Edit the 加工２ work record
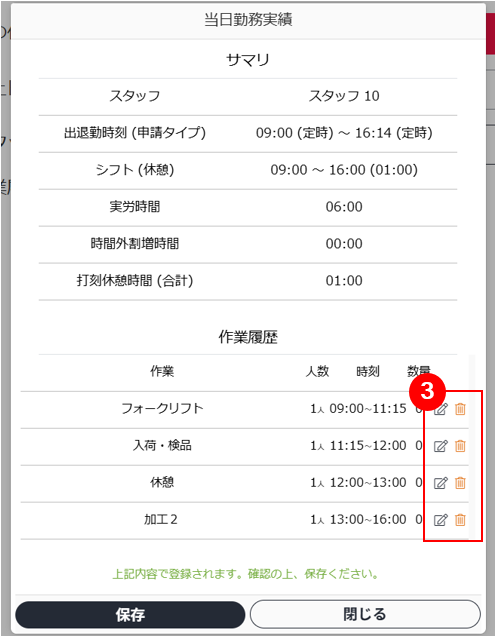 (x=441, y=520)
